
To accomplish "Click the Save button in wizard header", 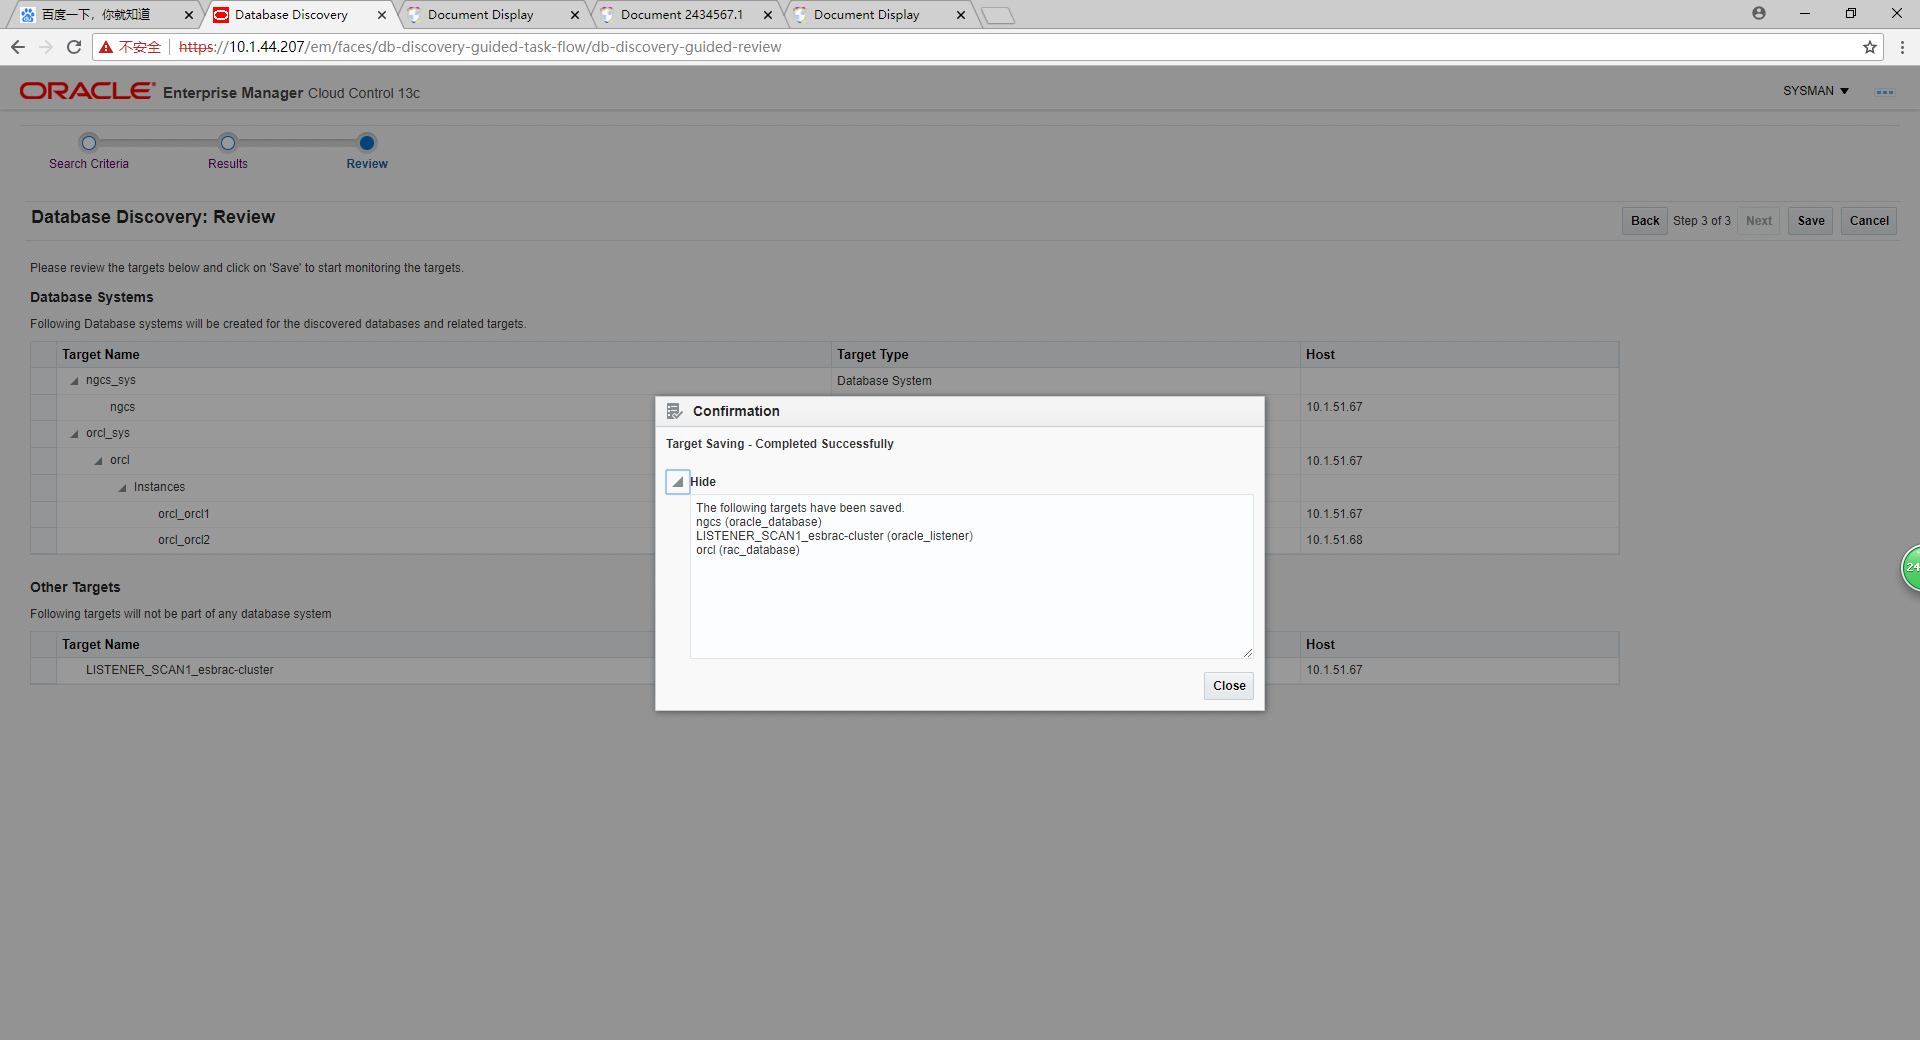I will [1810, 221].
